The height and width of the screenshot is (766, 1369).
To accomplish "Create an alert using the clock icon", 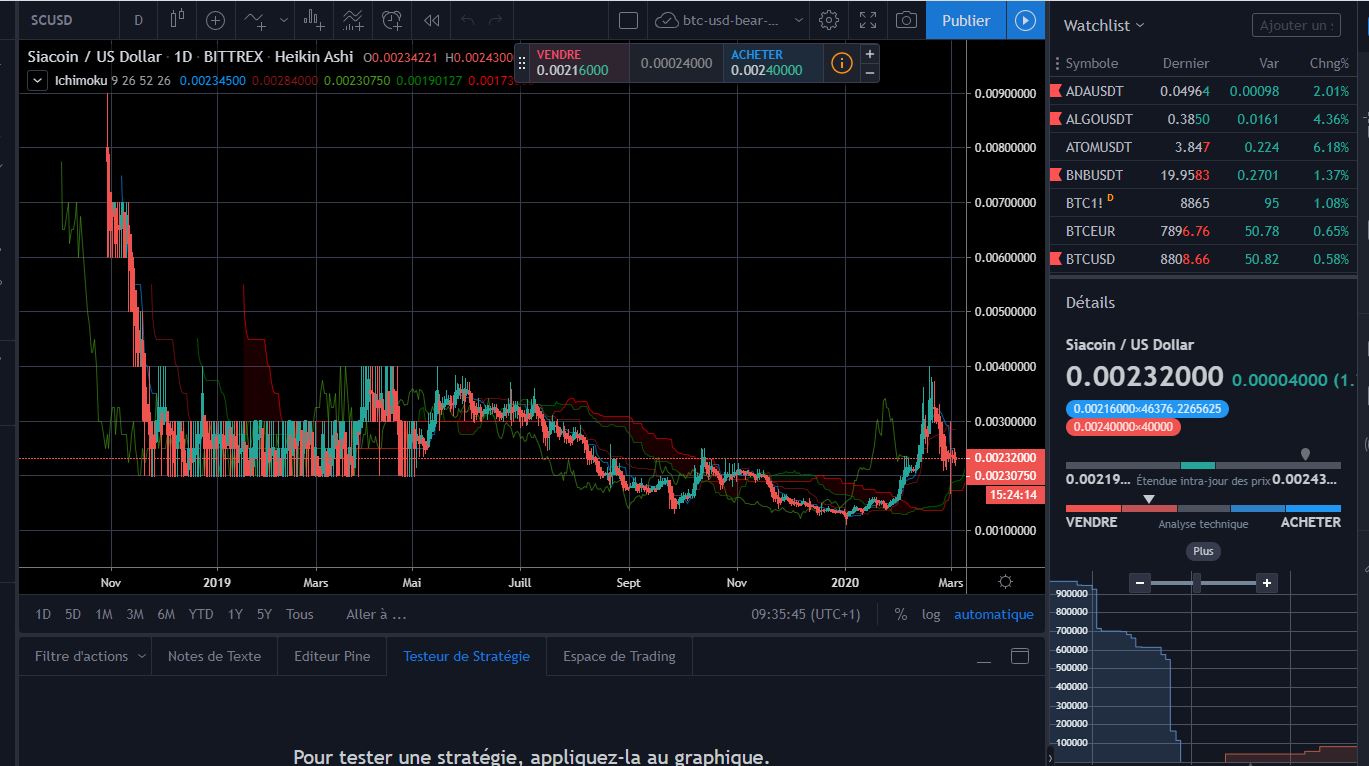I will point(391,20).
